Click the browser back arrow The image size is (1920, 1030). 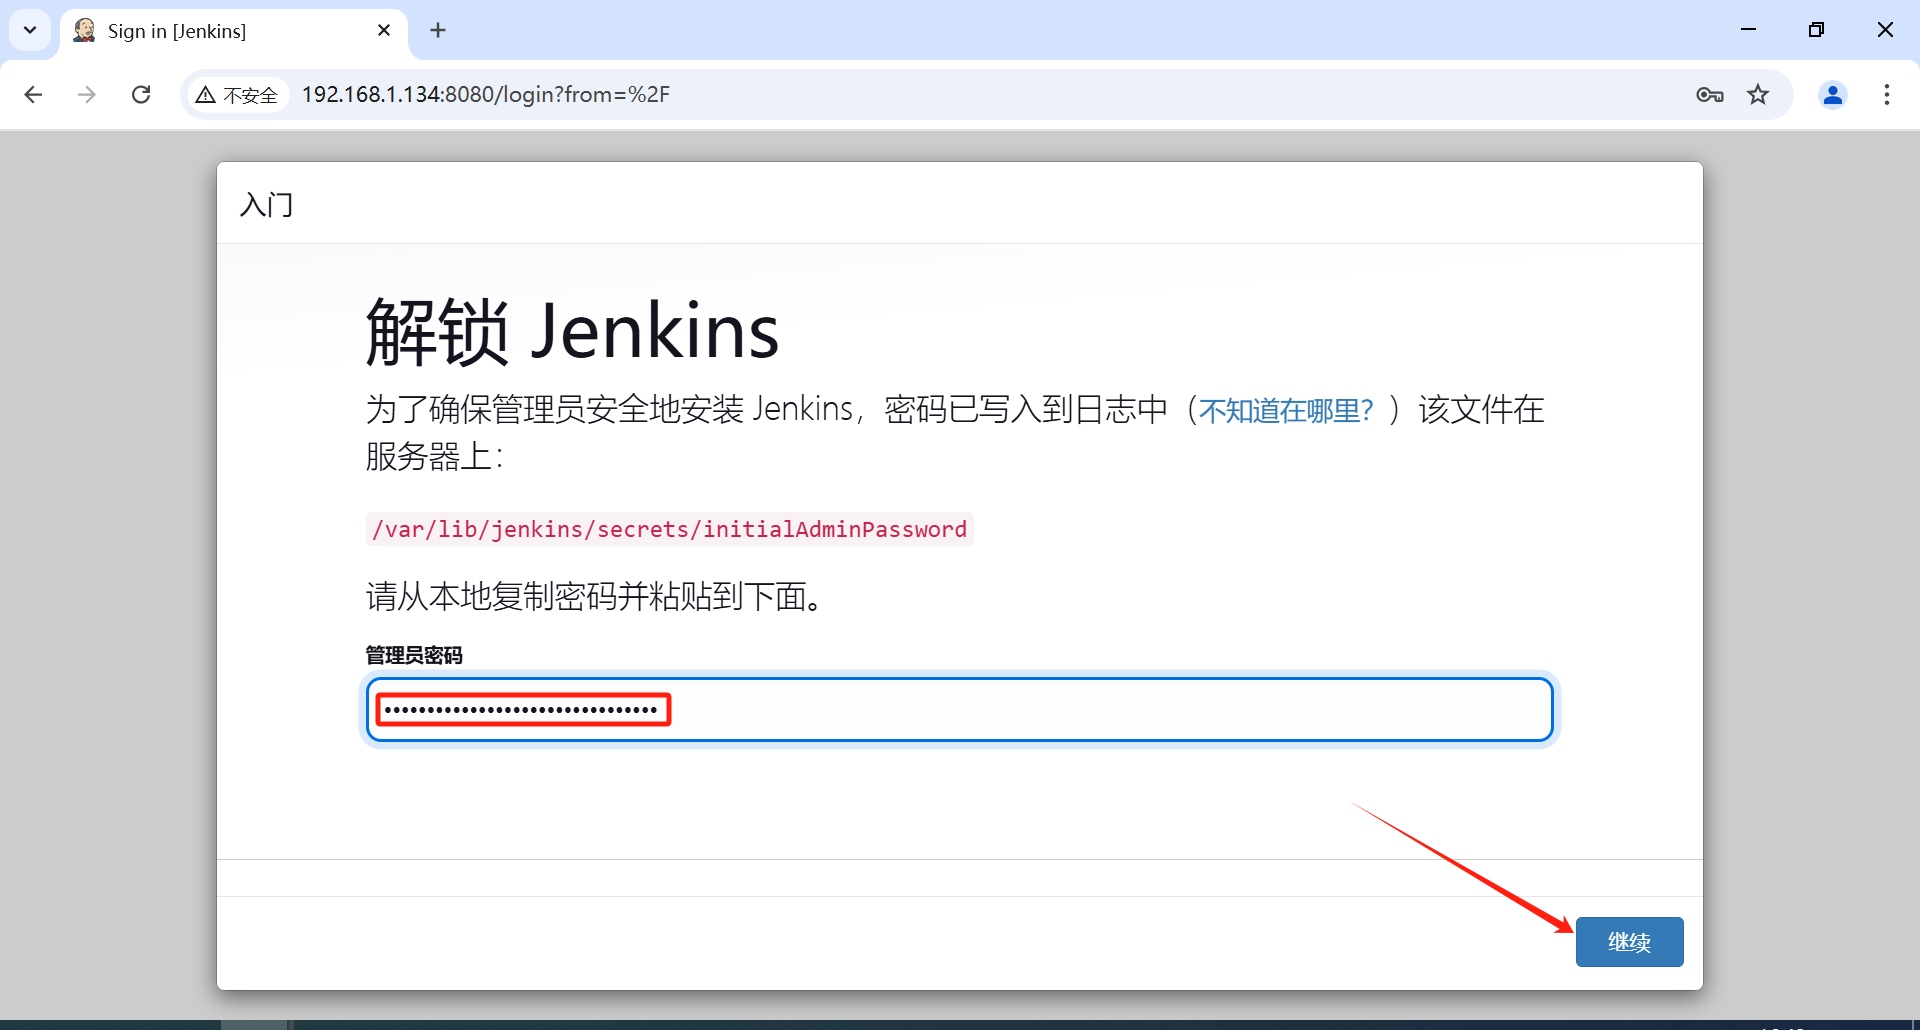point(33,94)
